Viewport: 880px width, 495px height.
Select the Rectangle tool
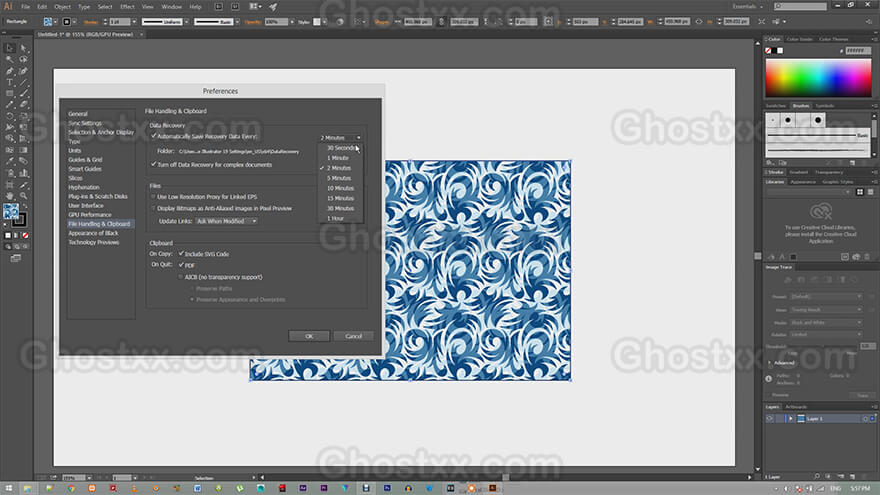tap(10, 94)
